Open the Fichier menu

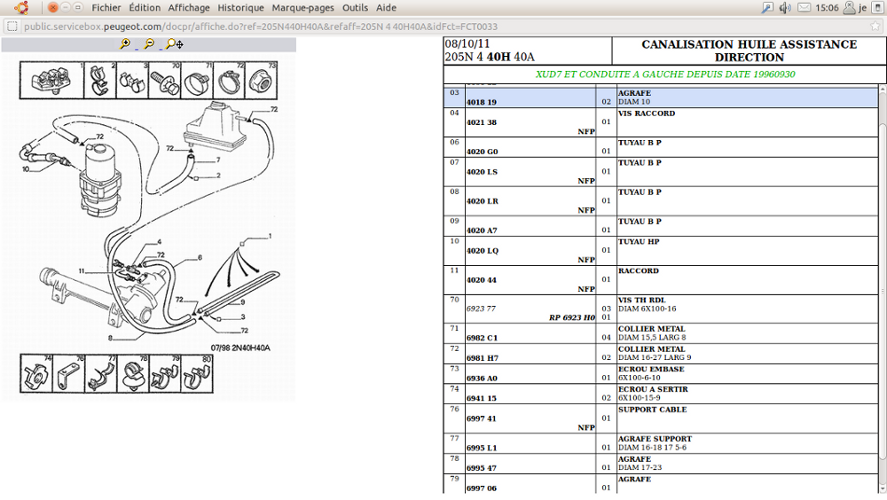(x=105, y=7)
